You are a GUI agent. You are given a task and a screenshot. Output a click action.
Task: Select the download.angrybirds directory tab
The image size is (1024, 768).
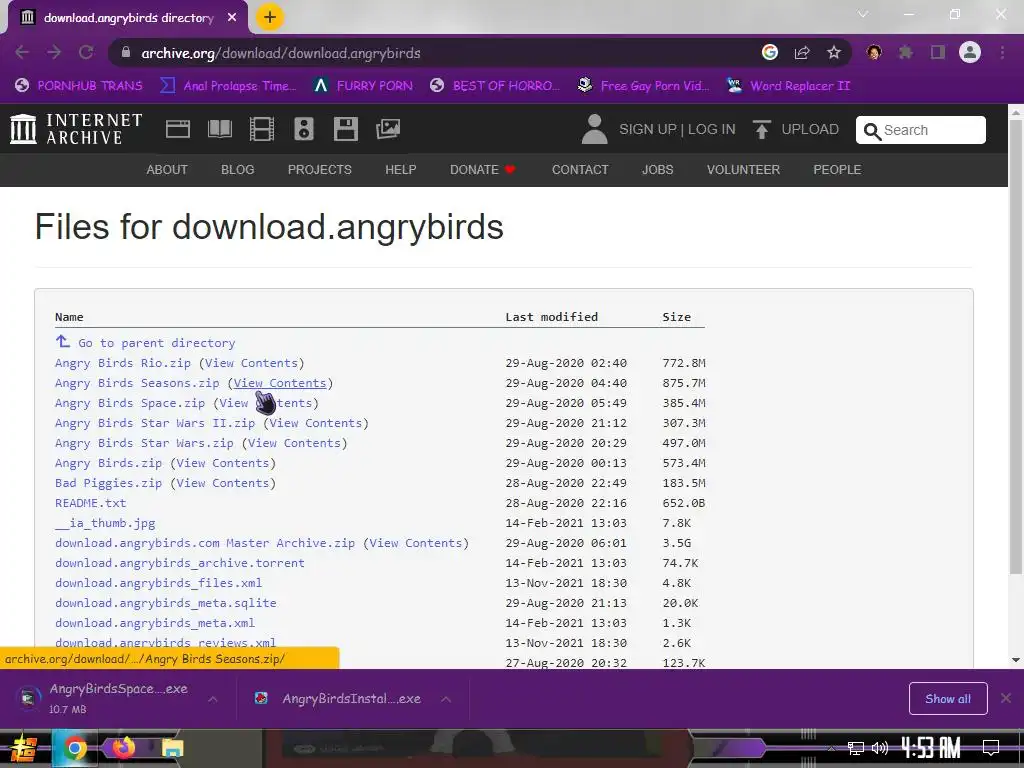(x=129, y=18)
